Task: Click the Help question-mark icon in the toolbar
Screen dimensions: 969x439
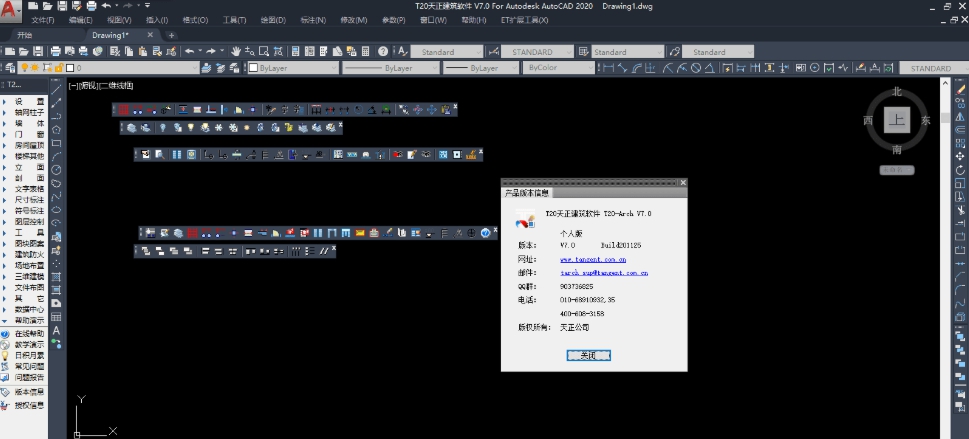Action: 383,51
